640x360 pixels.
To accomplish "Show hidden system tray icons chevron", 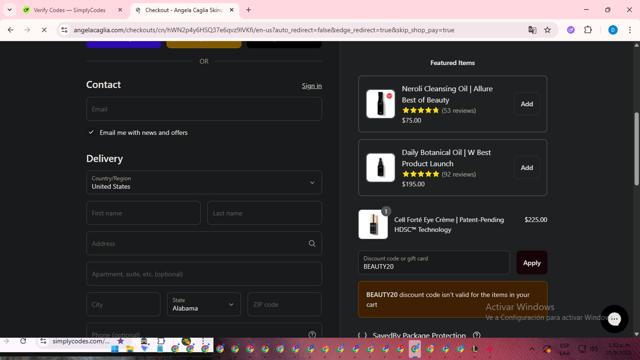I will [532, 349].
